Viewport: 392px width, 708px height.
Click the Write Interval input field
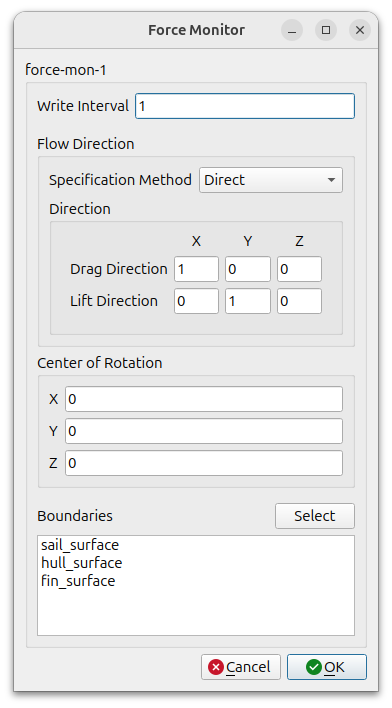(x=245, y=106)
